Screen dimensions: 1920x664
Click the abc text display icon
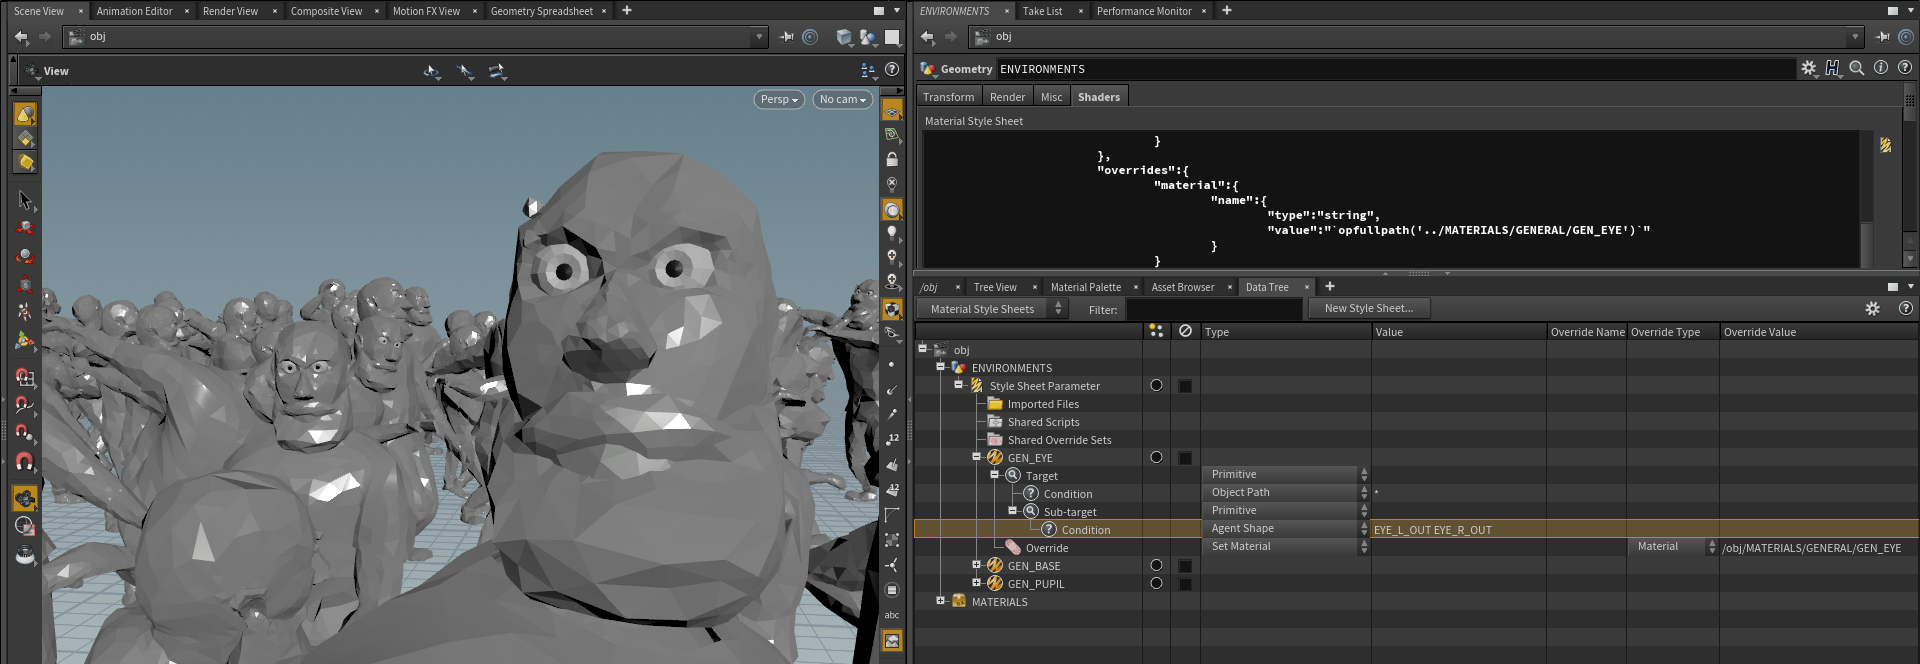892,615
